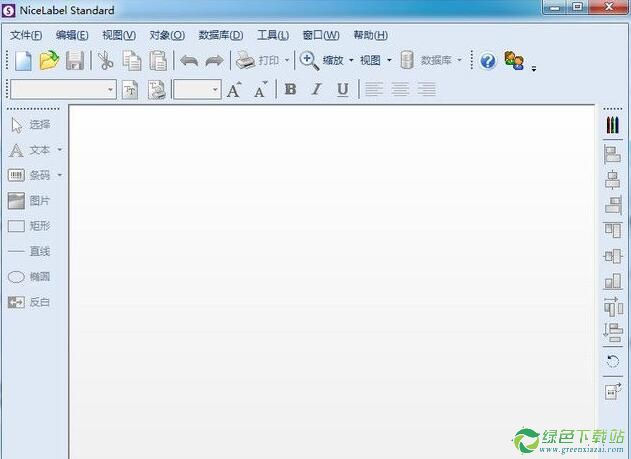
Task: Select the 选择 pointer tool
Action: 31,125
